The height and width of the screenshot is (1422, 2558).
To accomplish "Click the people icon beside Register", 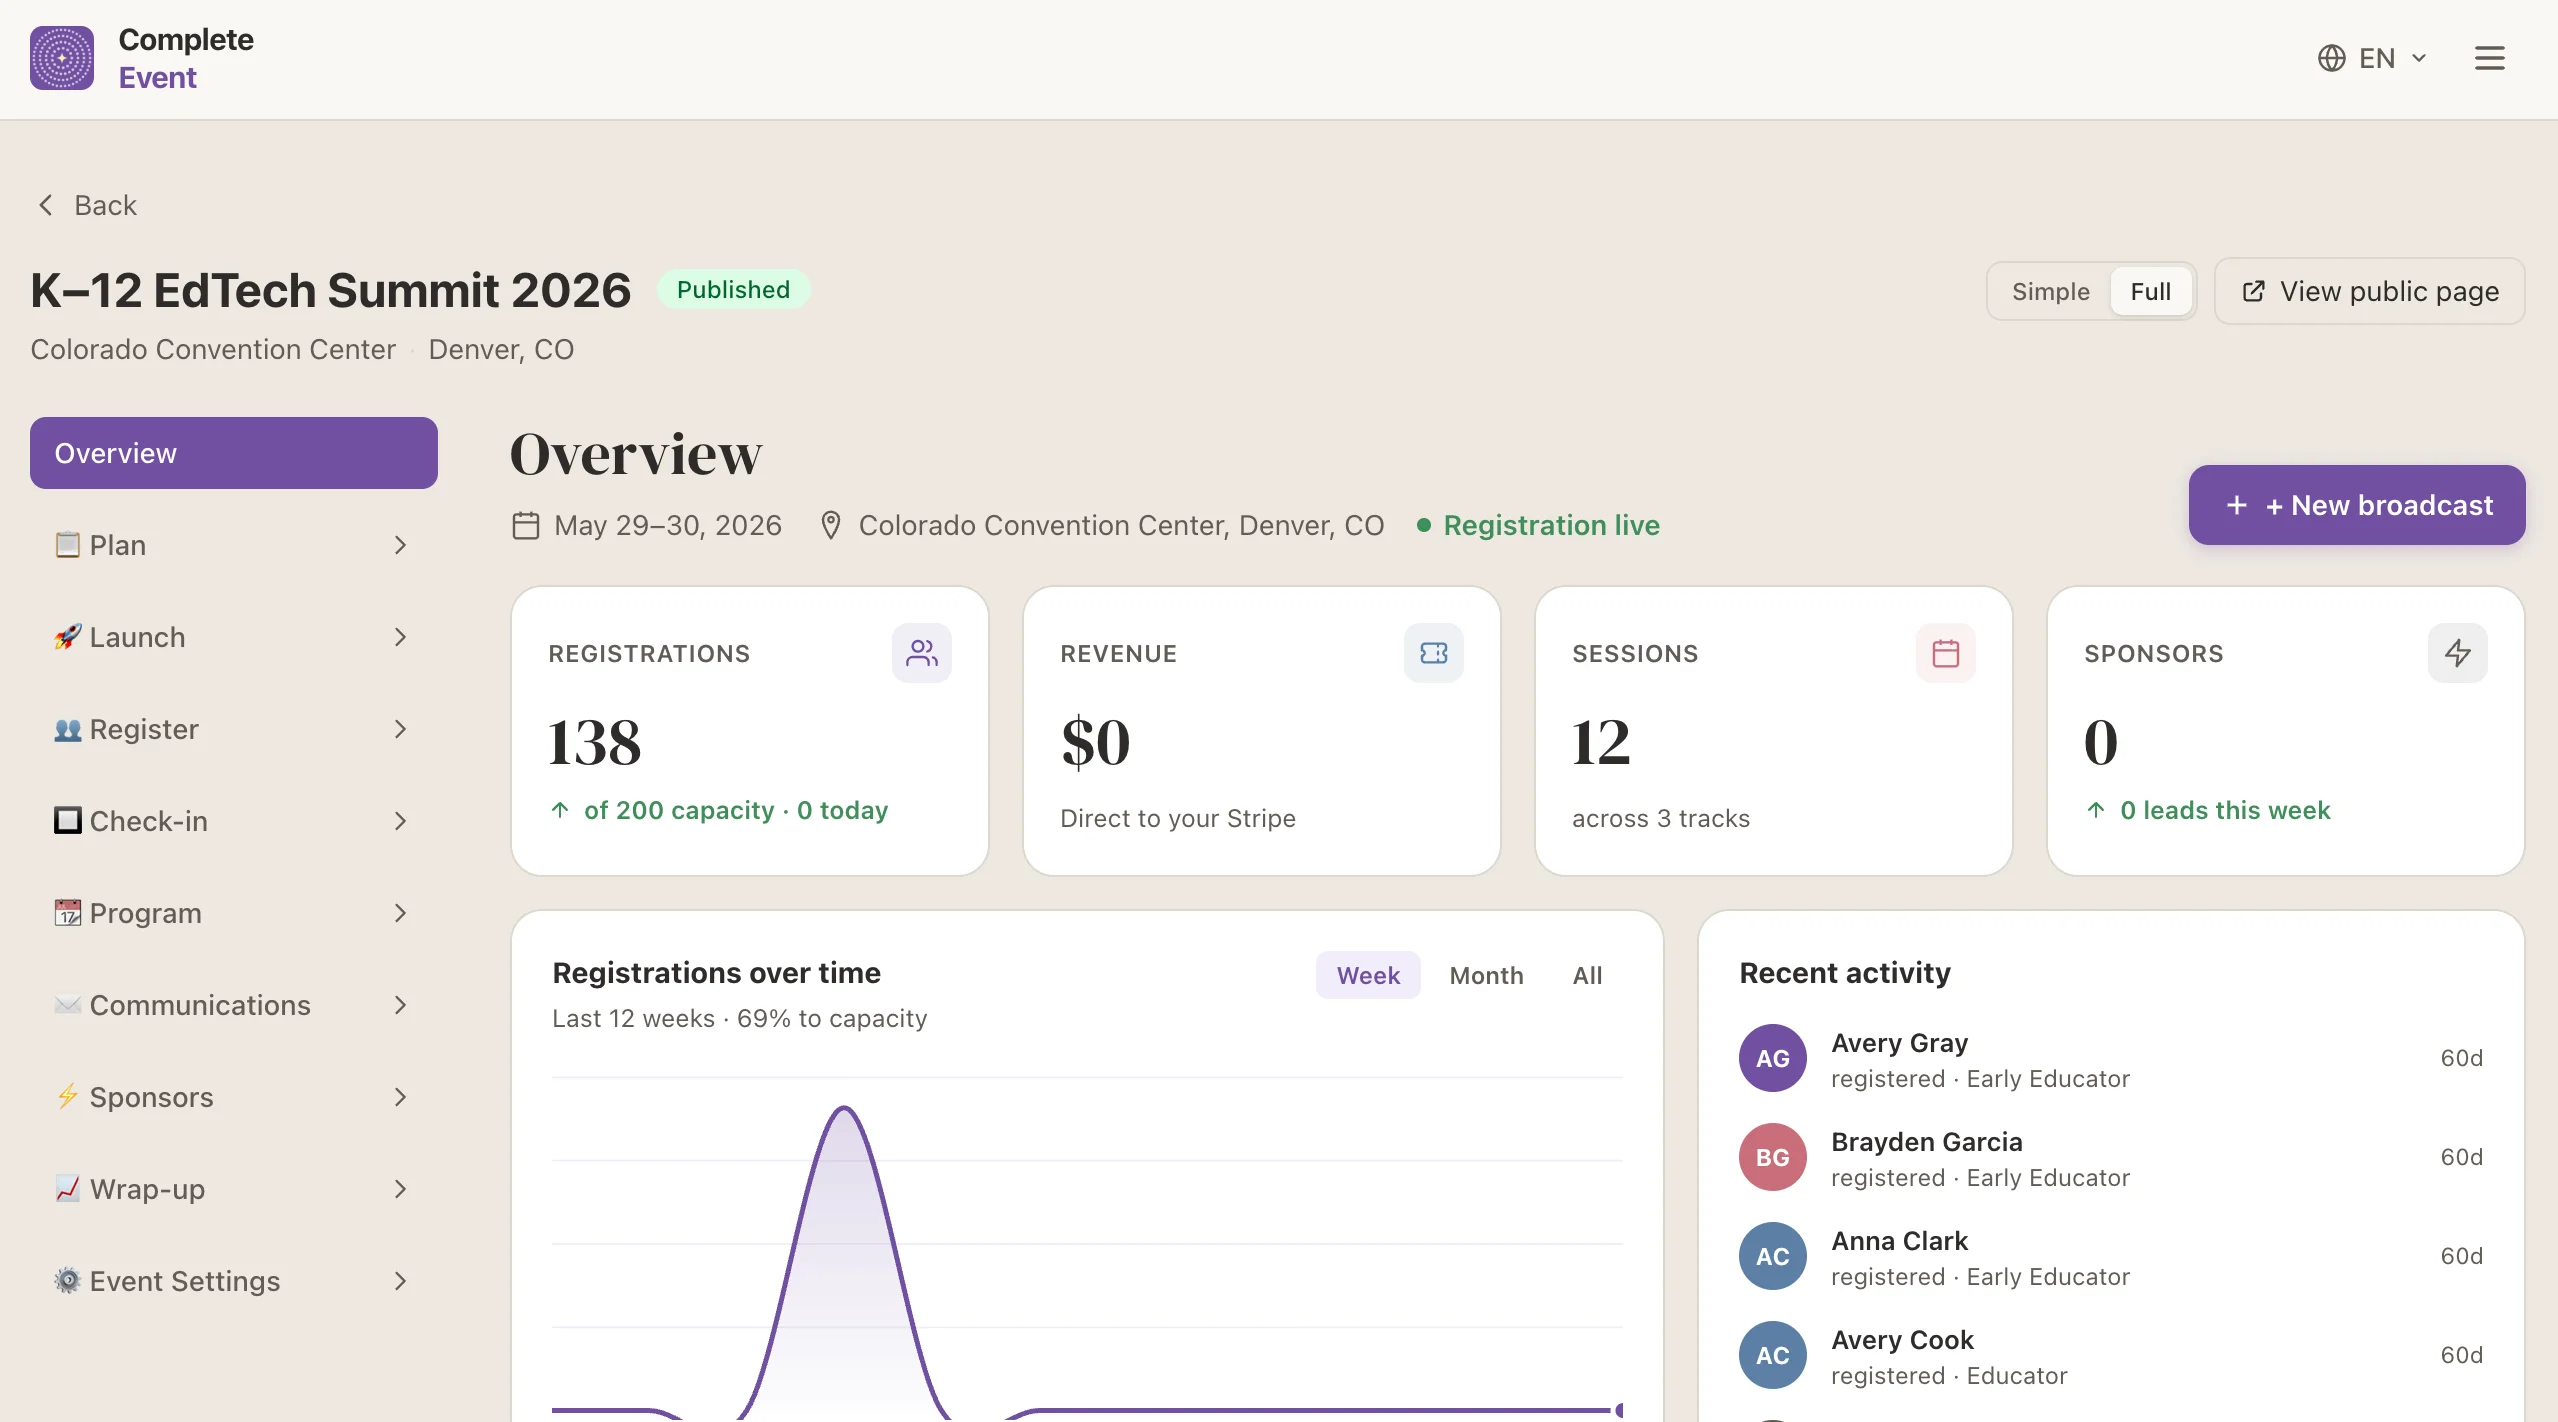I will [x=67, y=729].
